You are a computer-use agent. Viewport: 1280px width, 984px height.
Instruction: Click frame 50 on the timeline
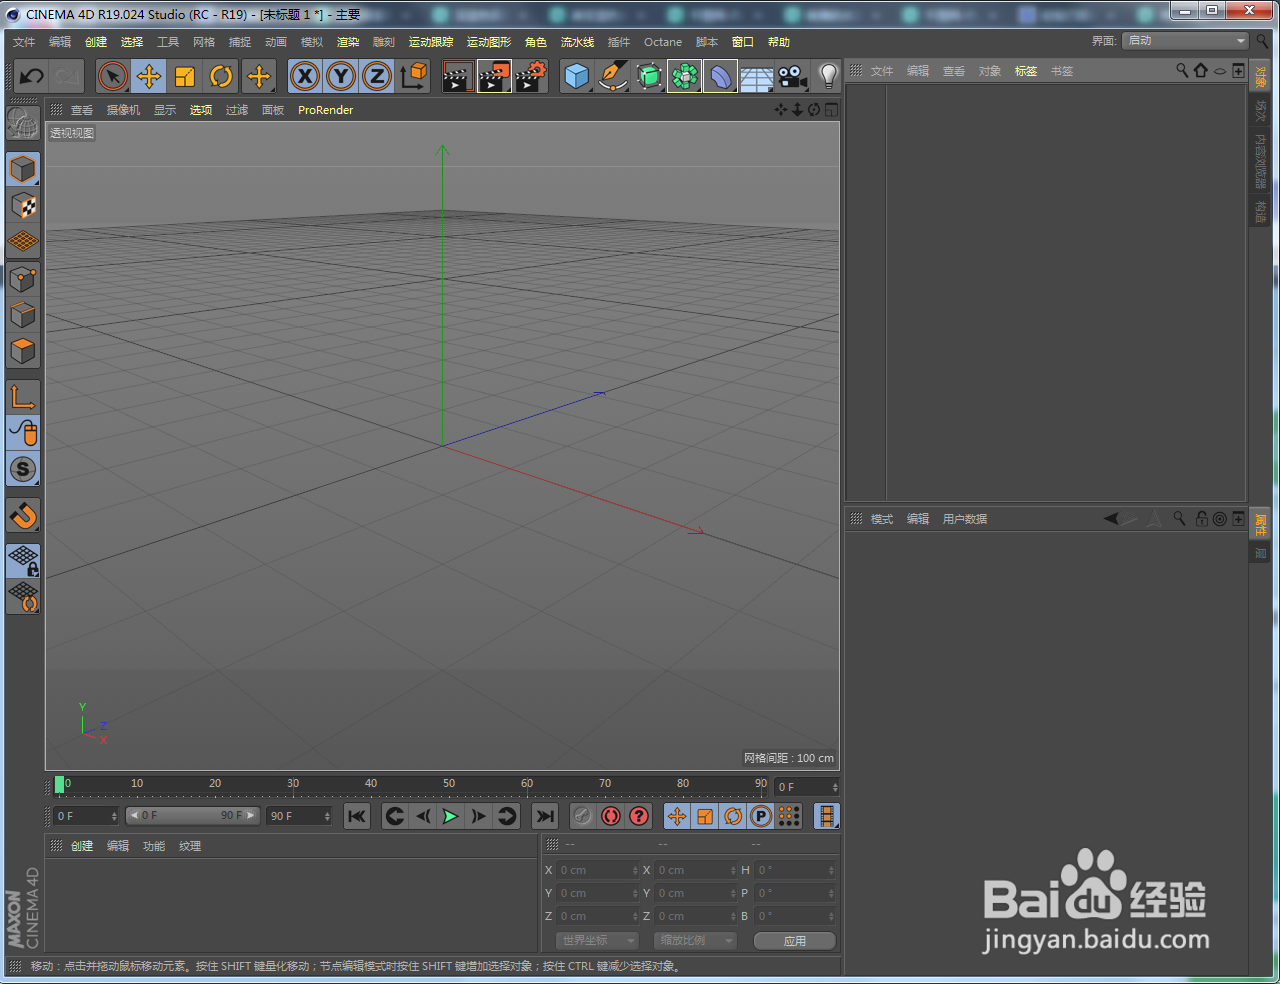(449, 785)
